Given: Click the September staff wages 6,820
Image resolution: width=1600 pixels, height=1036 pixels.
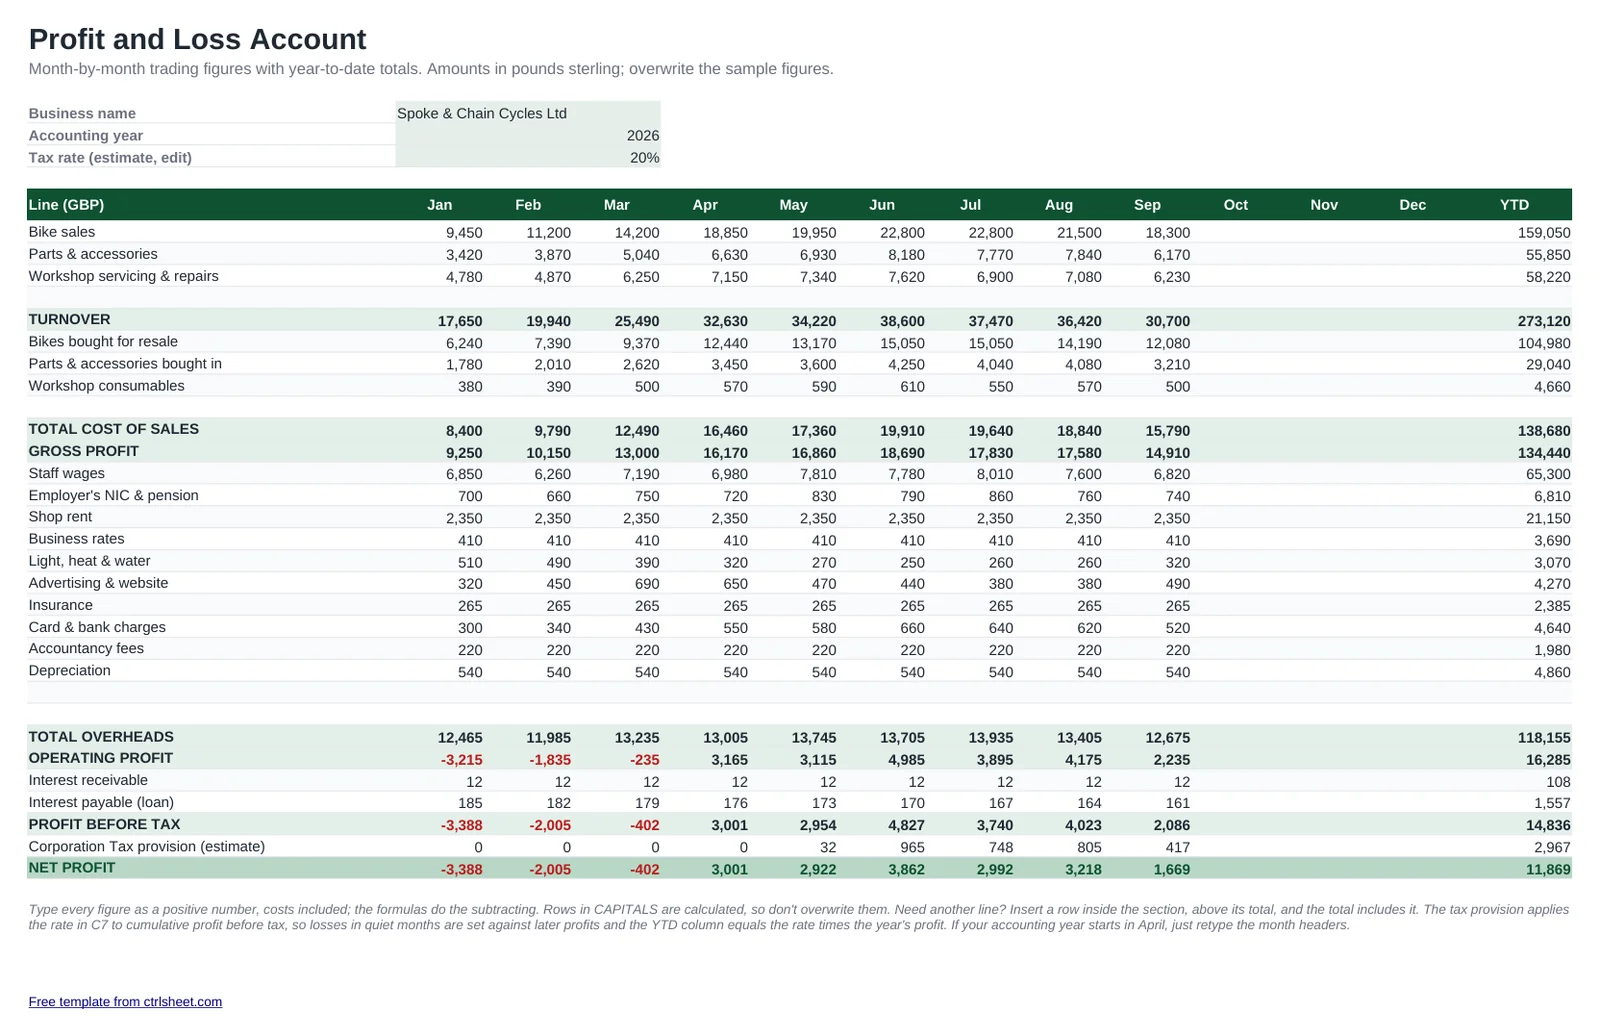Looking at the screenshot, I should 1172,474.
